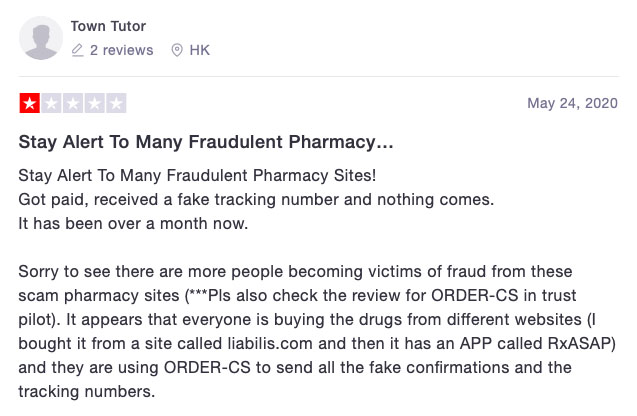Click the second gray rating star
The image size is (637, 416).
coord(51,103)
